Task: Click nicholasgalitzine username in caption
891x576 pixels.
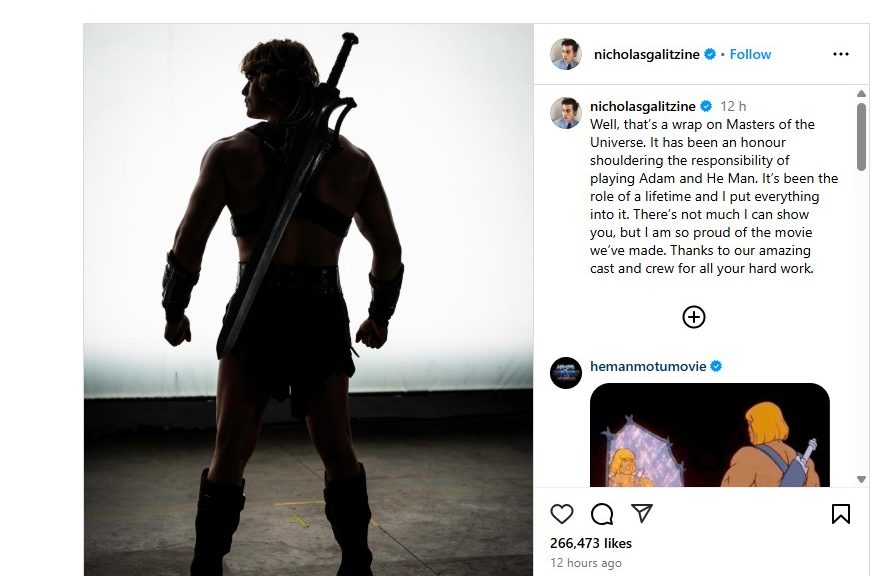Action: (x=643, y=106)
